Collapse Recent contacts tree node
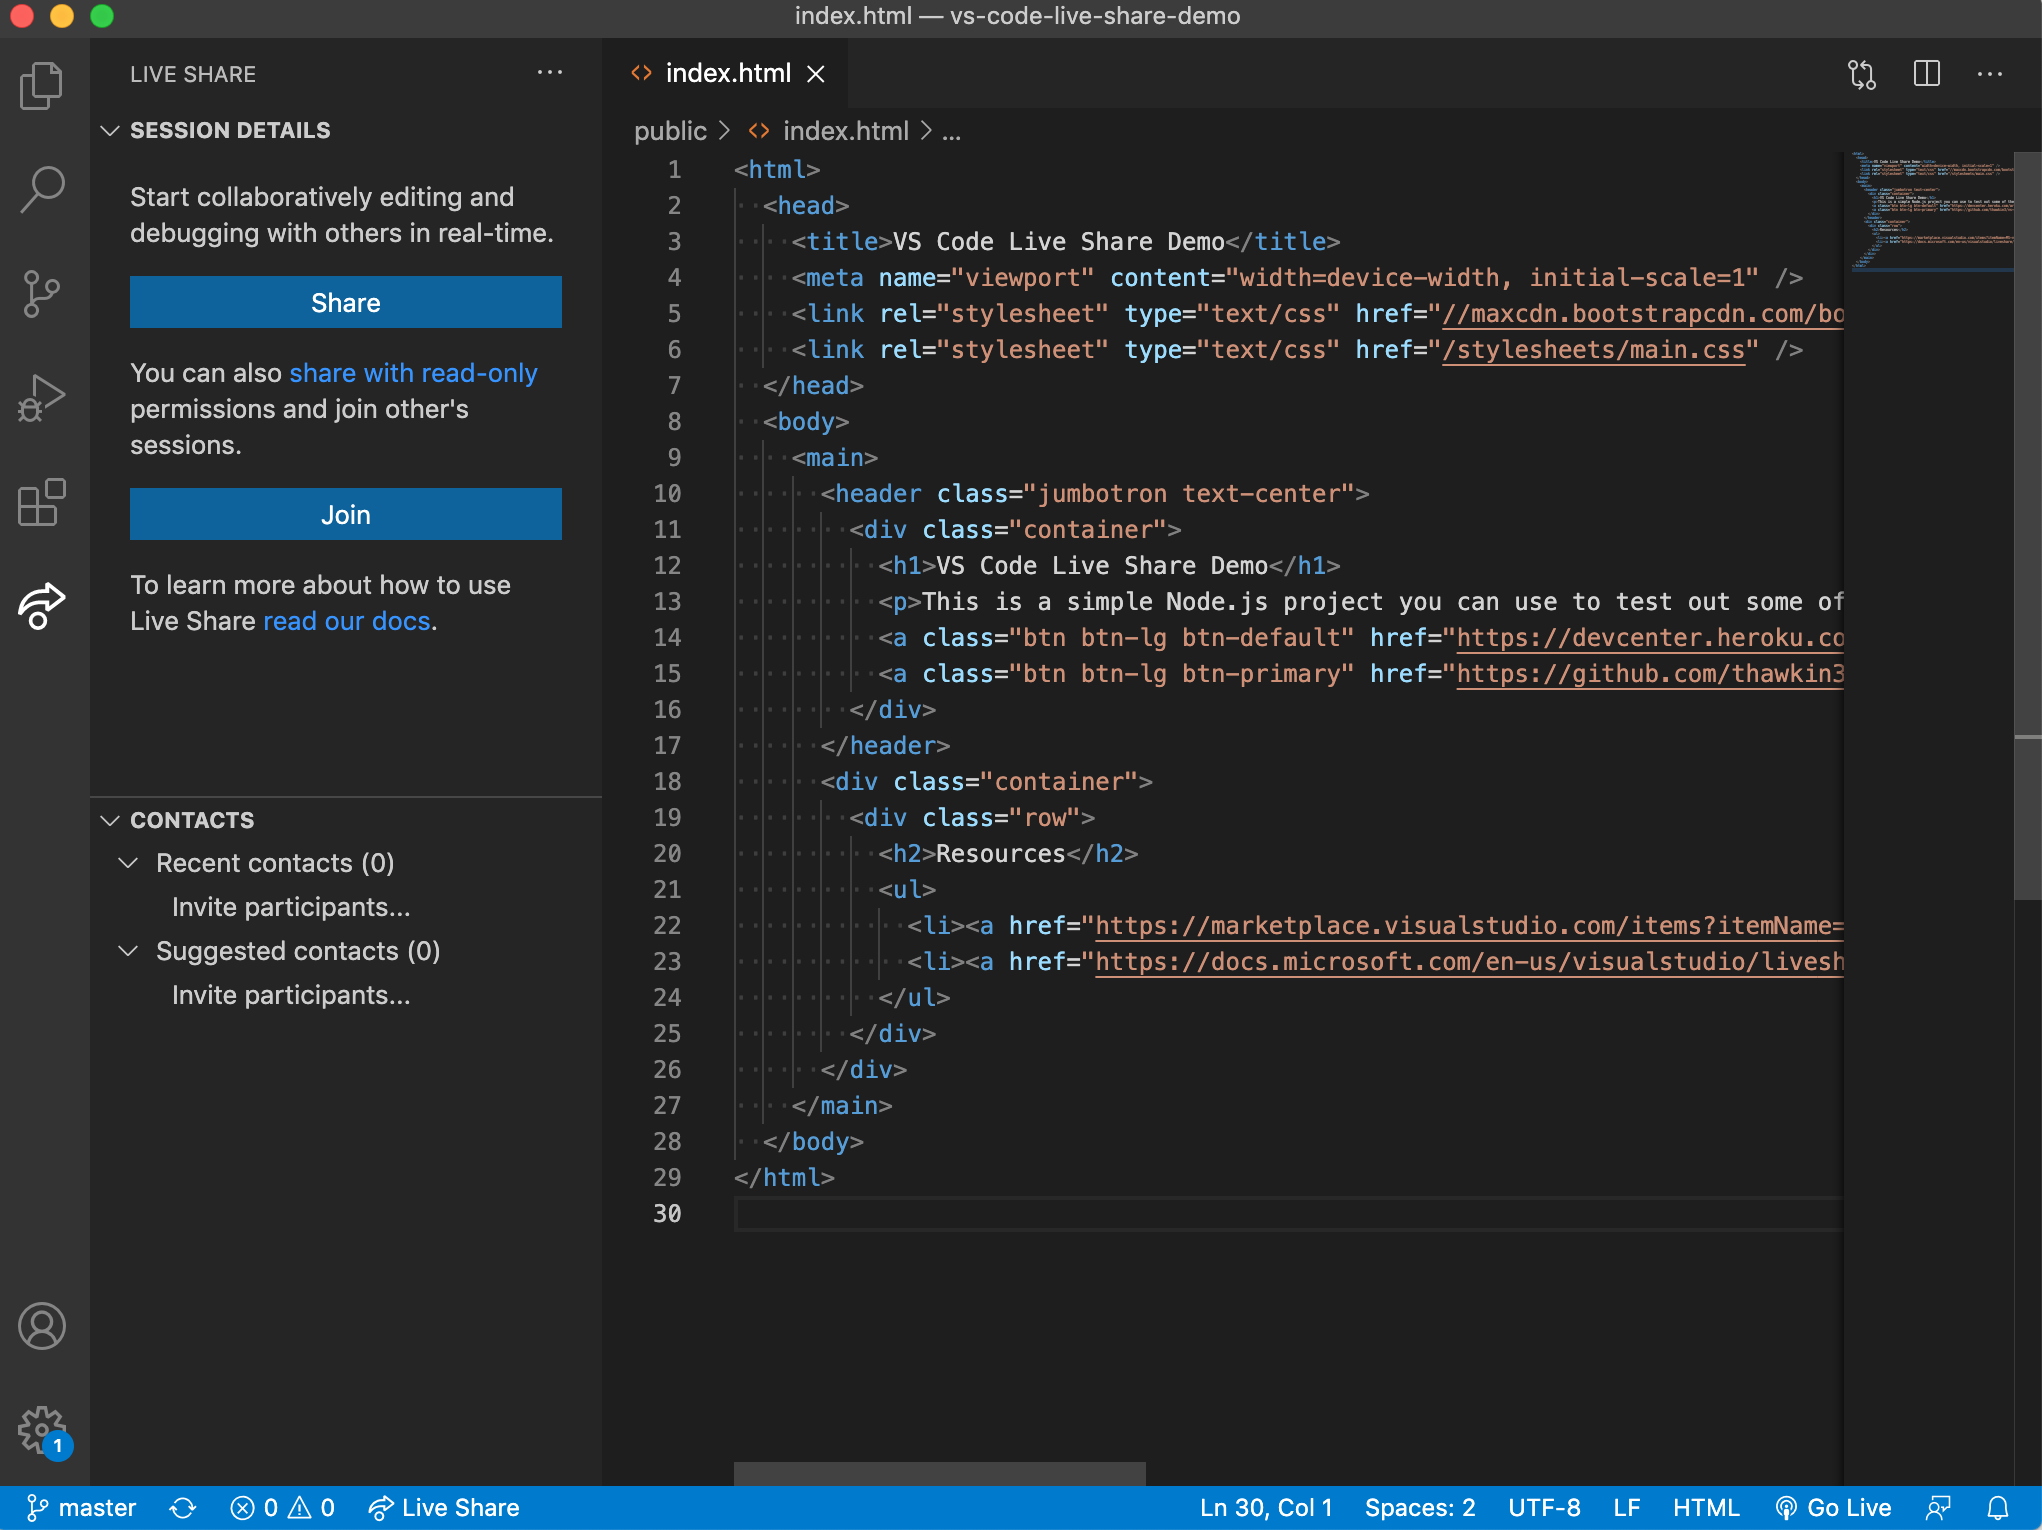The image size is (2042, 1530). (x=129, y=863)
